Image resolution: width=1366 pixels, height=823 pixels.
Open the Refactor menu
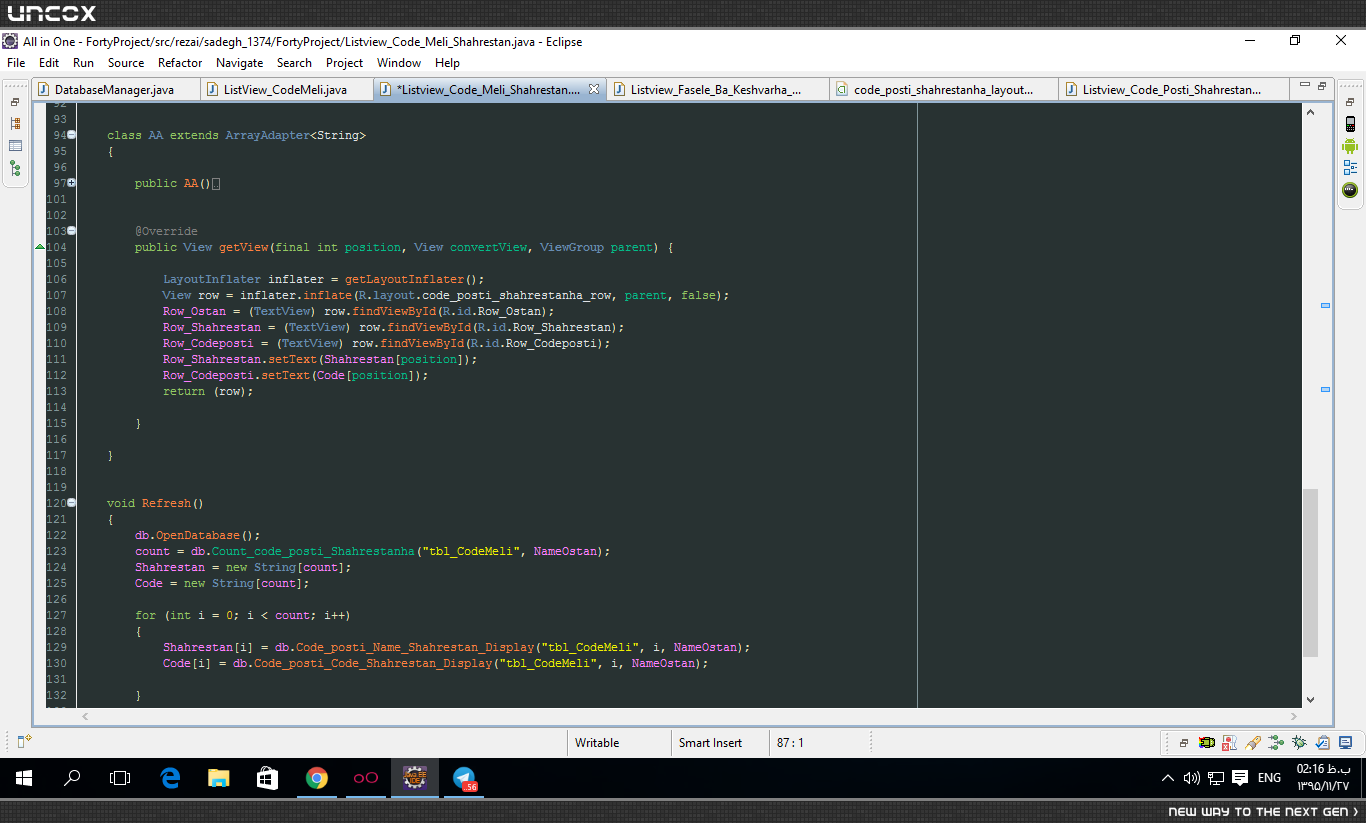180,62
